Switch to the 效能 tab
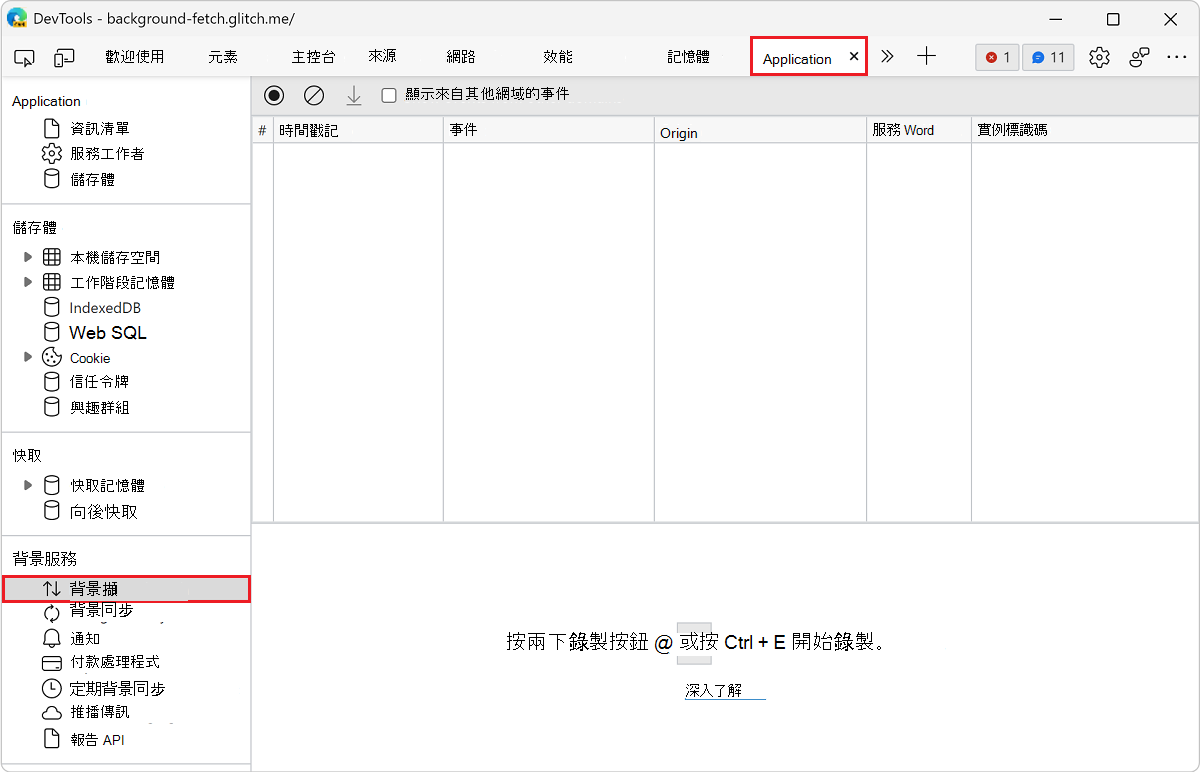This screenshot has height=772, width=1200. [558, 57]
